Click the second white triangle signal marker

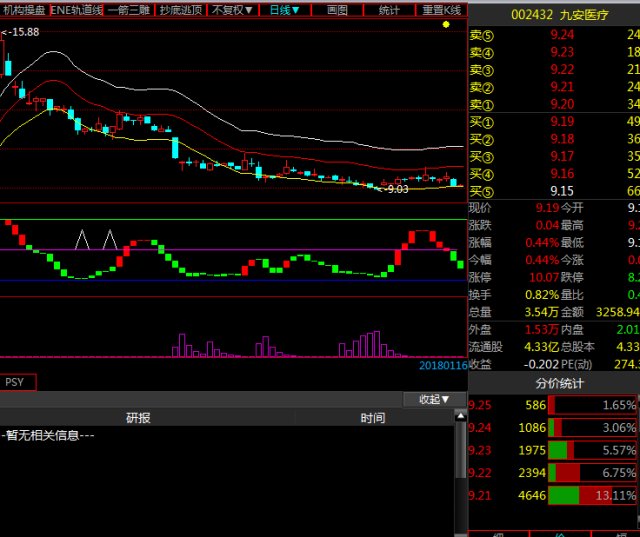coord(109,240)
